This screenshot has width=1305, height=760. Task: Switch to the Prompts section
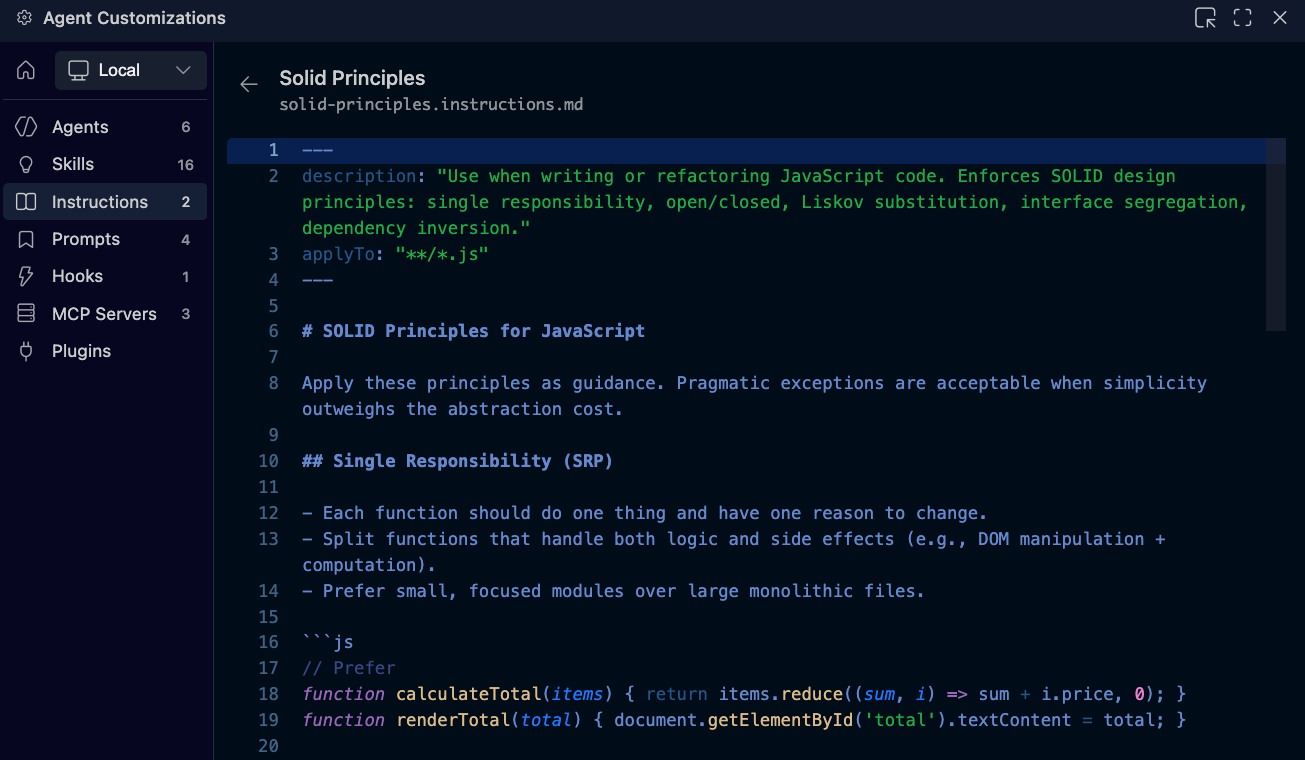pyautogui.click(x=83, y=239)
